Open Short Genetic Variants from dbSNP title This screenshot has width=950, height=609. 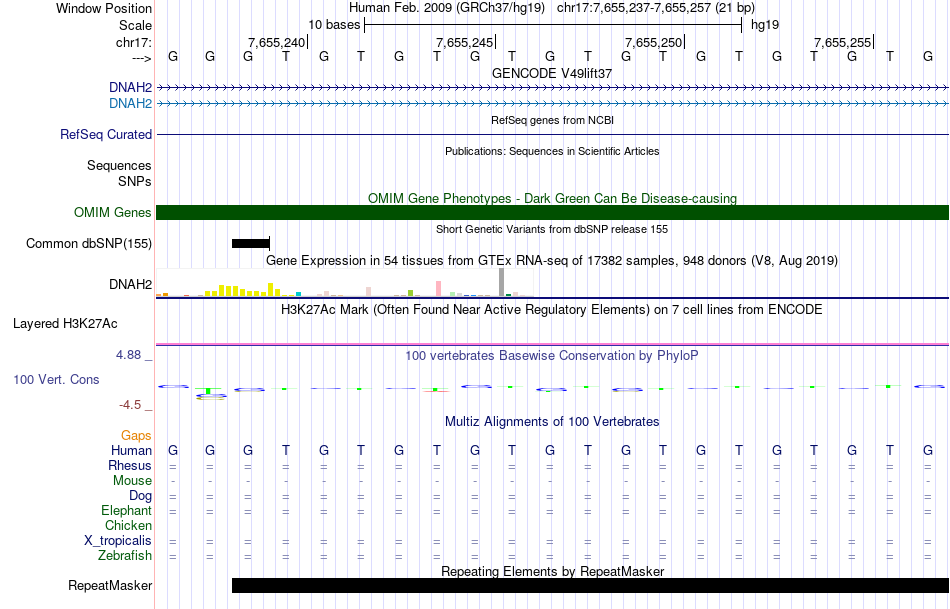[x=552, y=229]
